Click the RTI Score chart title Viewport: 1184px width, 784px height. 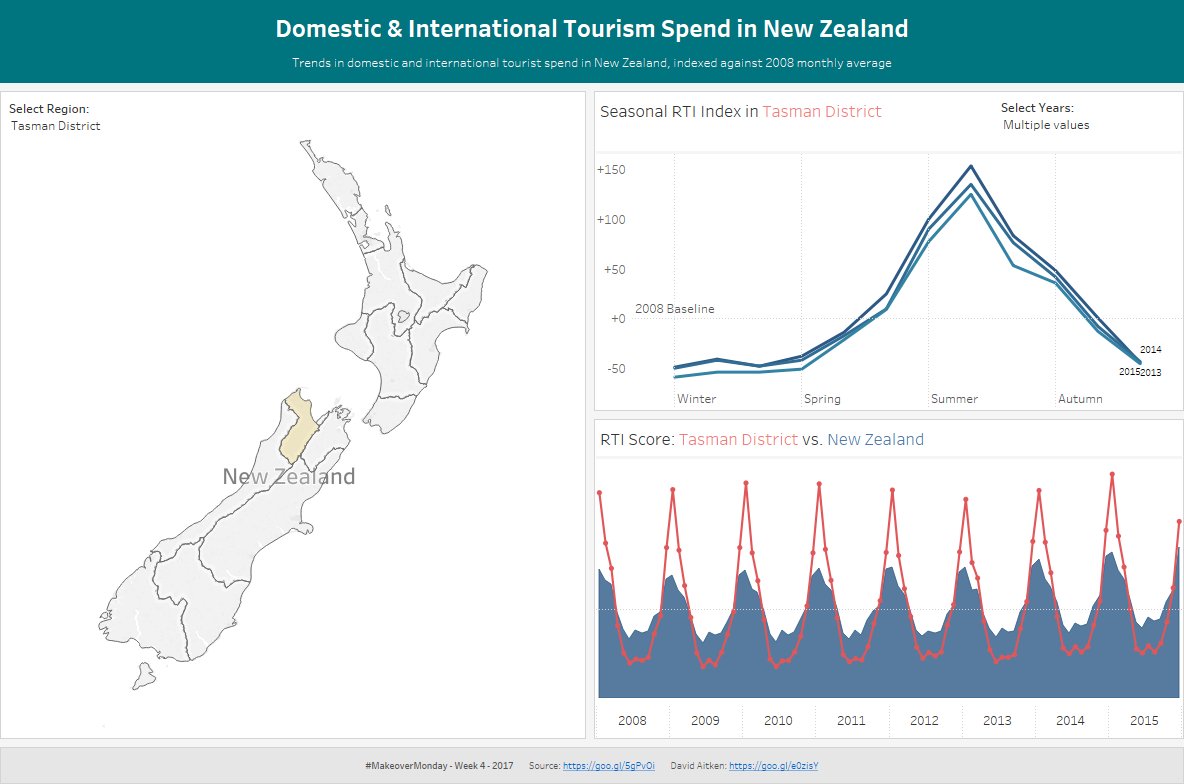[762, 440]
